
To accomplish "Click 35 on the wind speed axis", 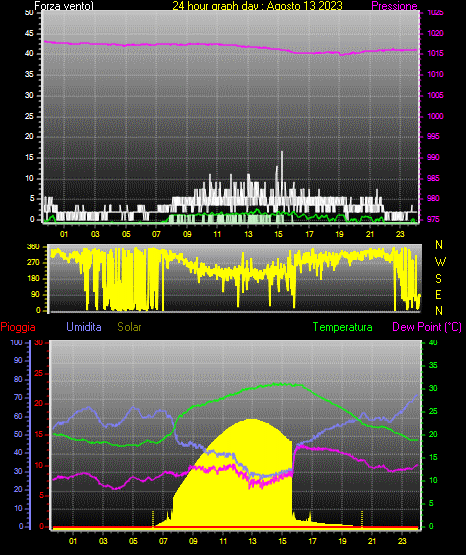I will [29, 74].
